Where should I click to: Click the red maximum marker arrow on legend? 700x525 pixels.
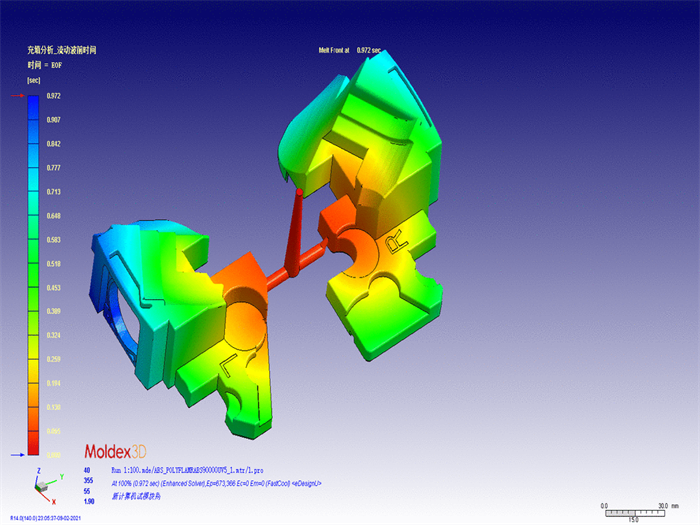point(18,96)
